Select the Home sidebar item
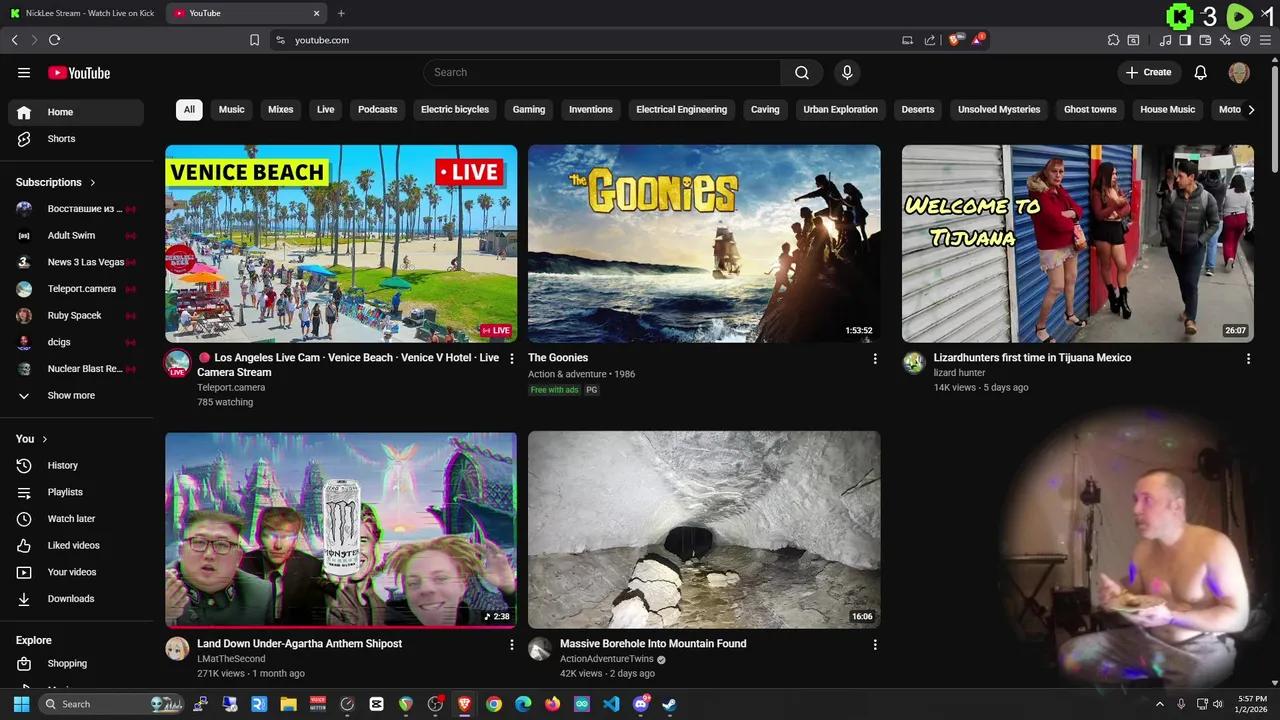This screenshot has height=720, width=1280. click(x=76, y=112)
